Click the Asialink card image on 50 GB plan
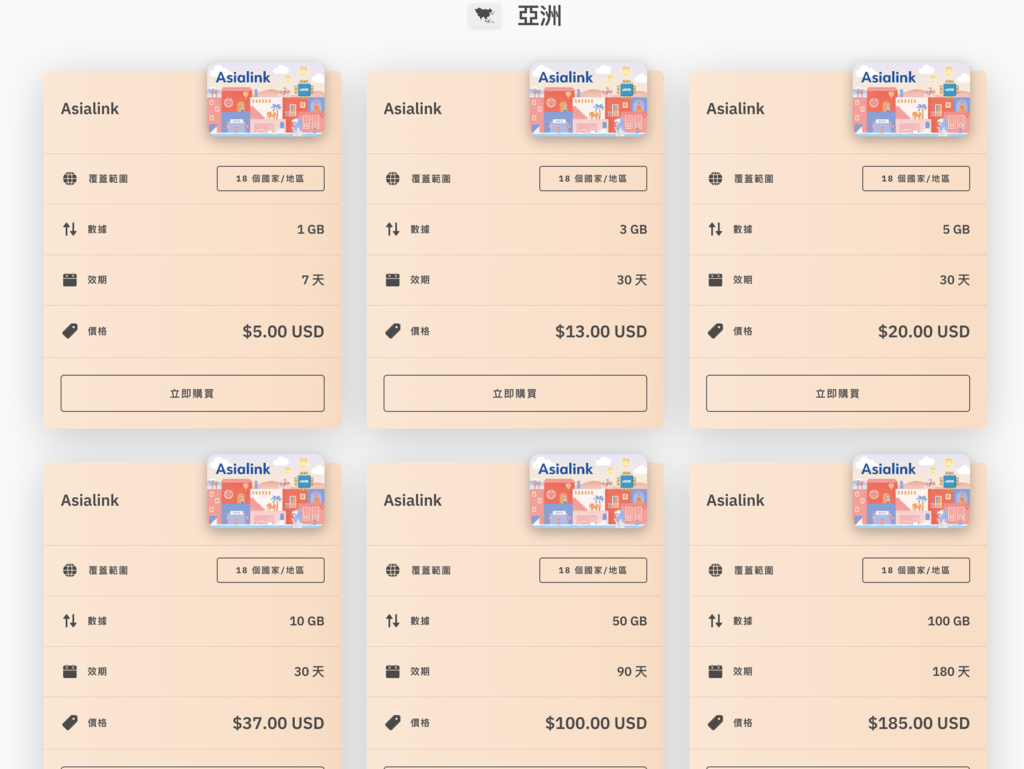This screenshot has width=1024, height=769. click(x=588, y=491)
